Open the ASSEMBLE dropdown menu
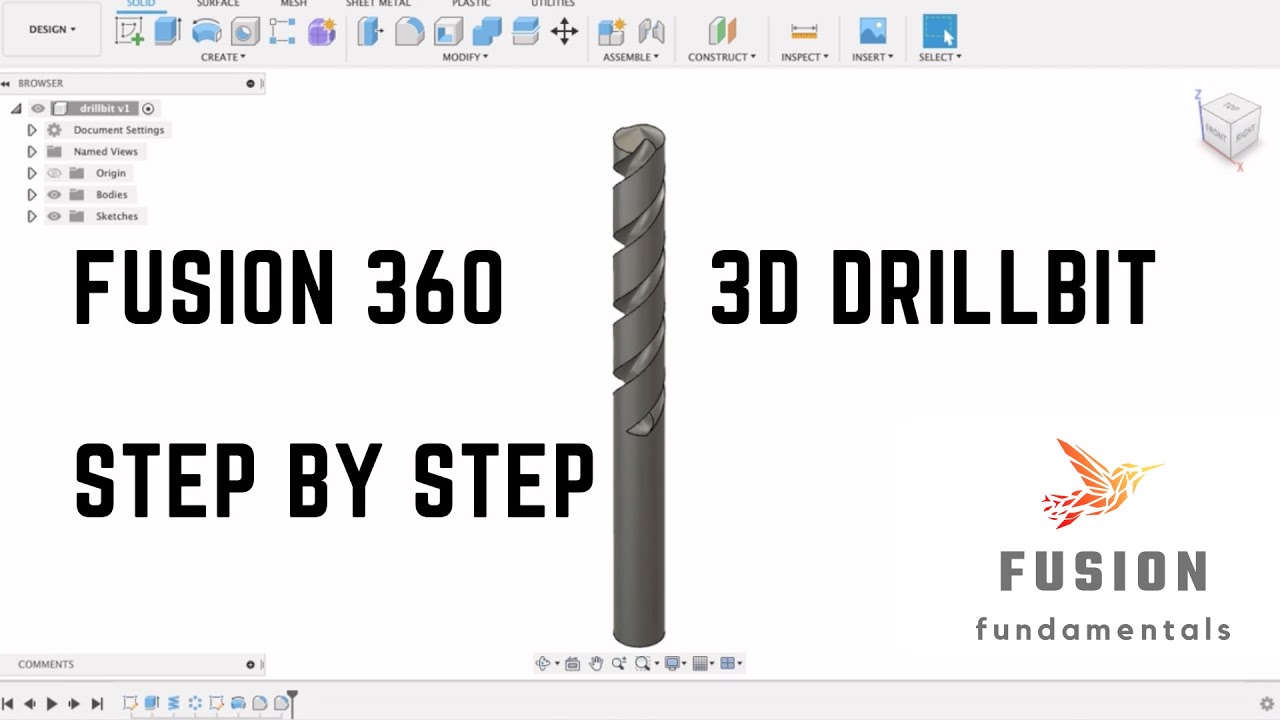Screen dimensions: 1280x720 point(631,57)
